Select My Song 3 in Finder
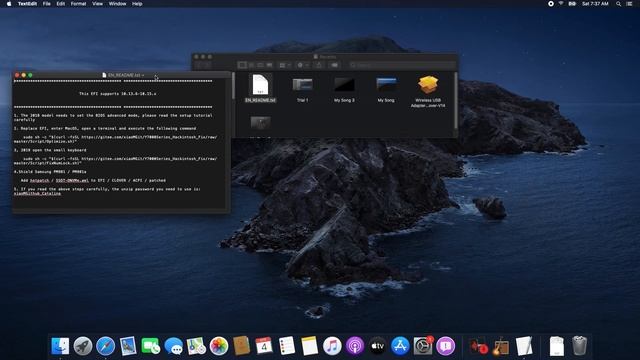 [x=344, y=88]
